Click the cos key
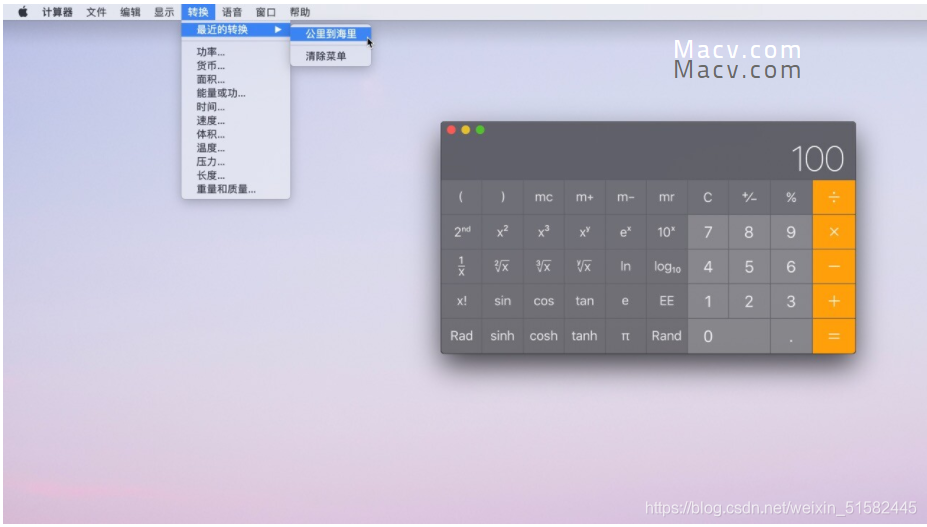Viewport: 927px width, 527px height. (x=543, y=301)
